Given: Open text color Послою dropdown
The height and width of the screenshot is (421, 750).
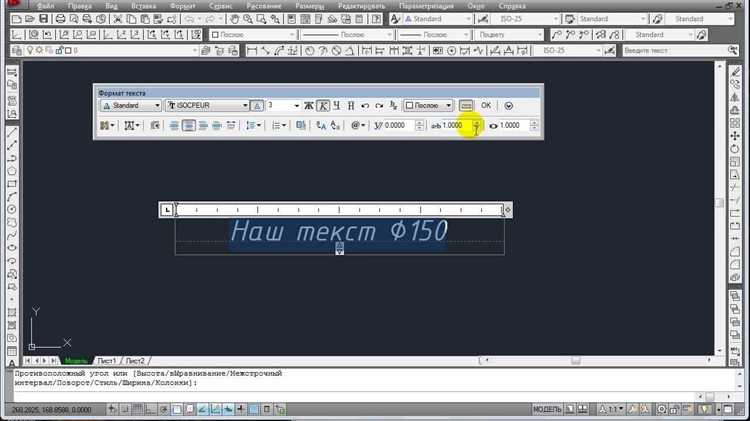Looking at the screenshot, I should pos(428,106).
